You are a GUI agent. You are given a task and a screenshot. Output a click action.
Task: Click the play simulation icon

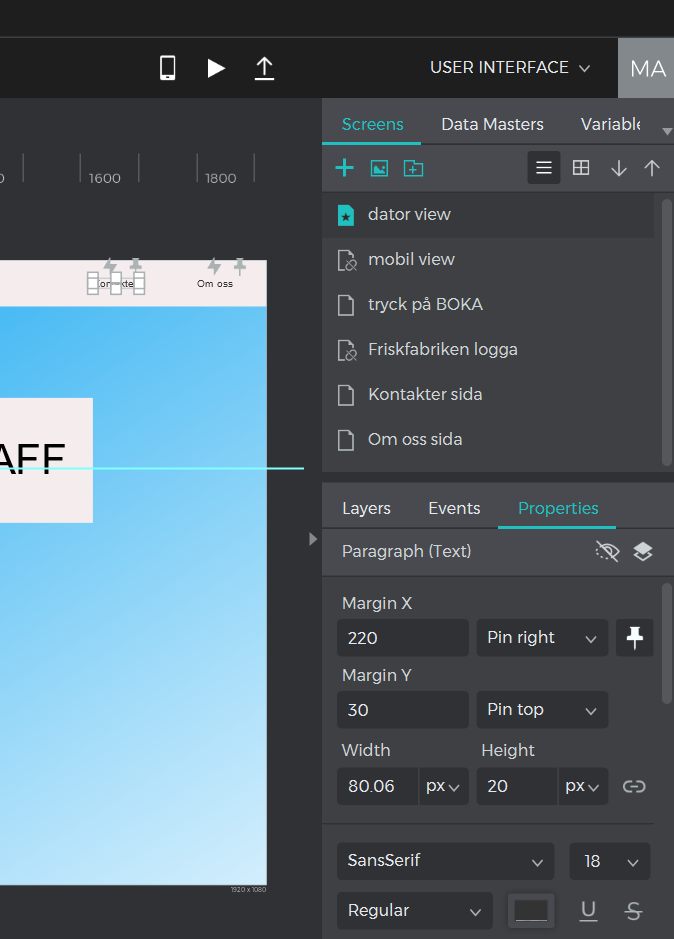[216, 68]
